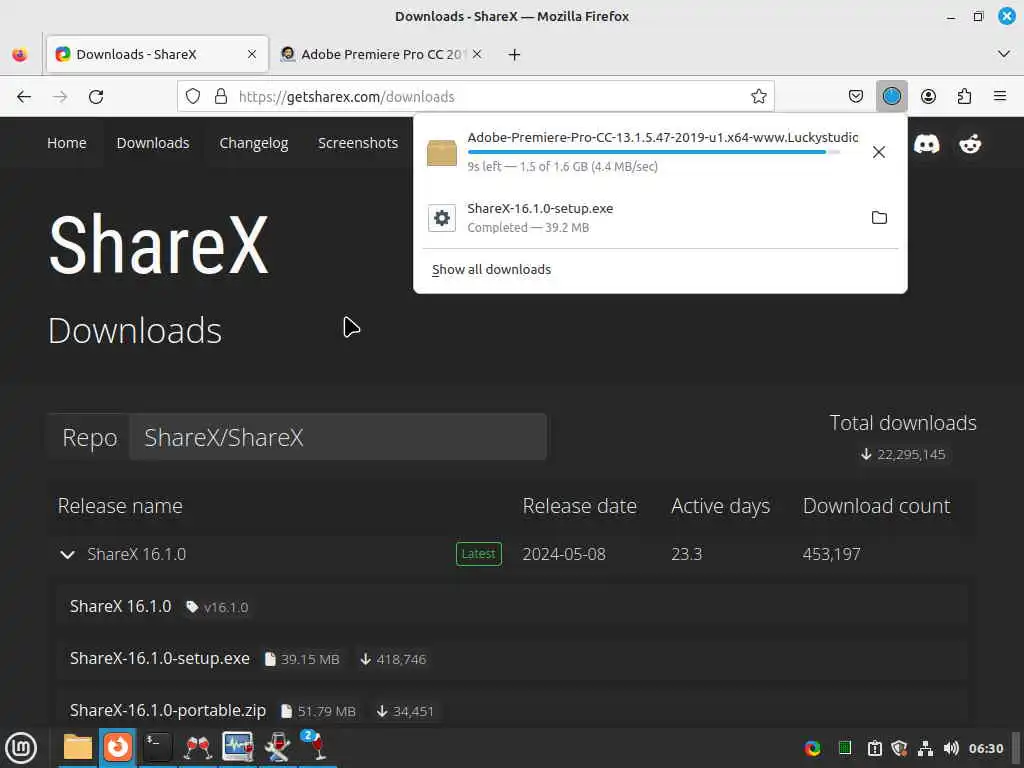The height and width of the screenshot is (768, 1024).
Task: List all tabs with the chevron
Action: pos(1004,54)
